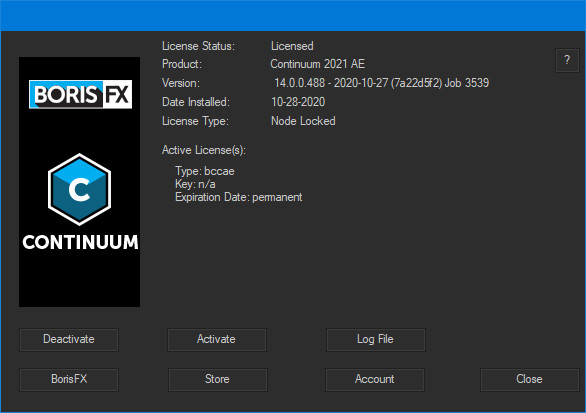
Task: Select 'Expiration Date: permanent' line
Action: (x=238, y=197)
